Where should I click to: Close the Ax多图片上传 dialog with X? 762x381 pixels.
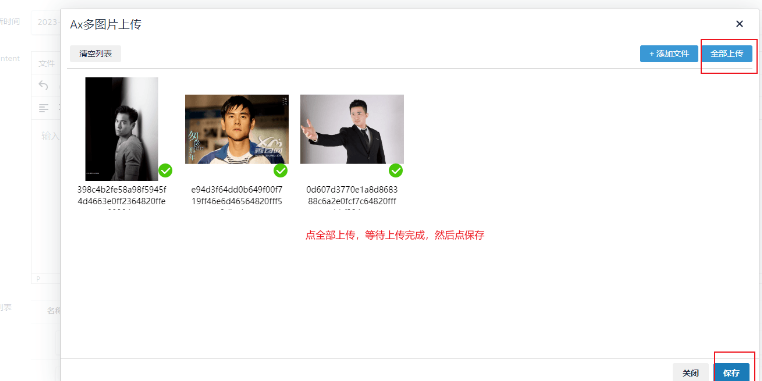(x=740, y=24)
